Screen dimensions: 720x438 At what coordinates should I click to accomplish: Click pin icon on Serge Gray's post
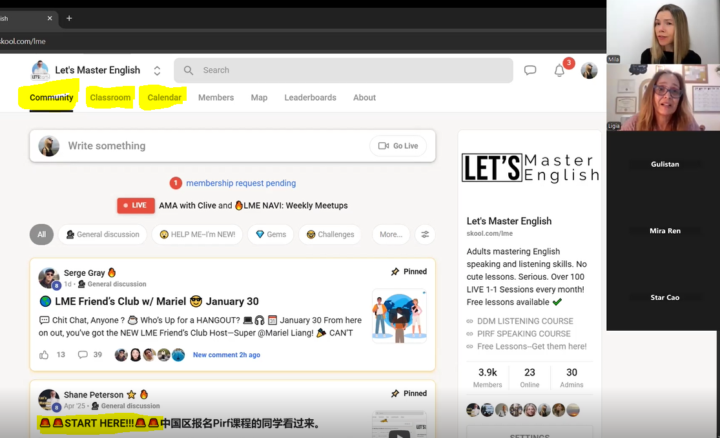coord(395,271)
